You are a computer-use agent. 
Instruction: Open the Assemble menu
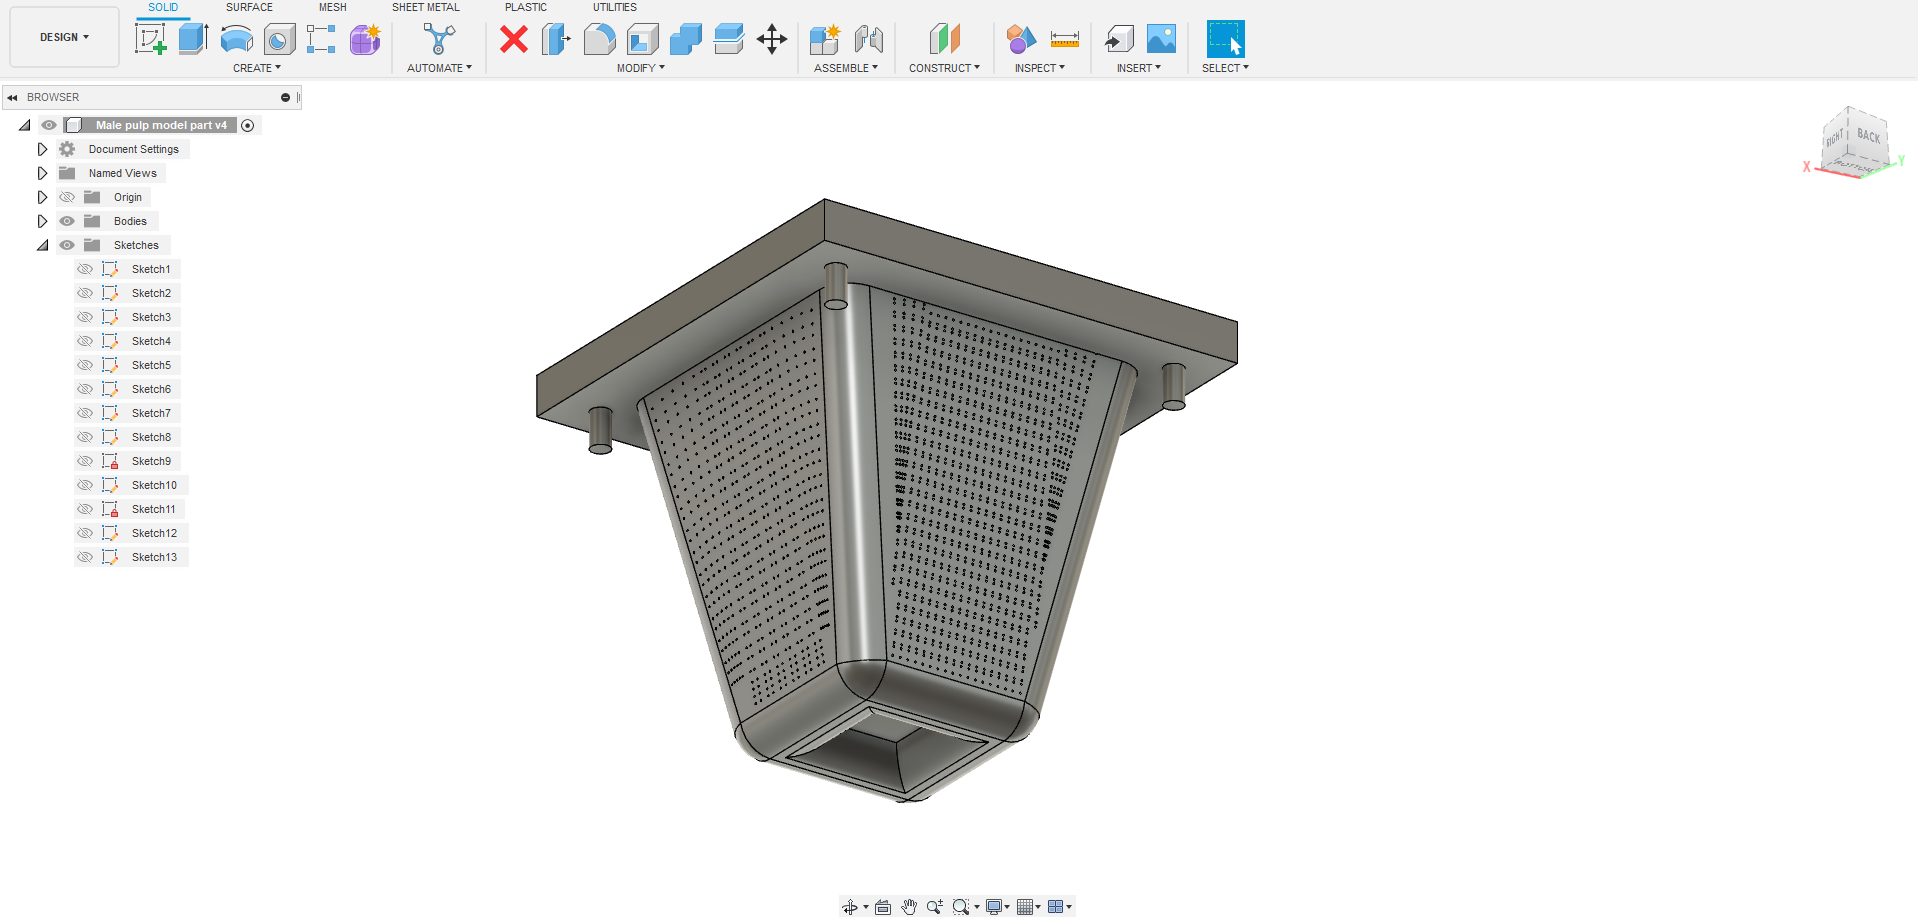[846, 68]
